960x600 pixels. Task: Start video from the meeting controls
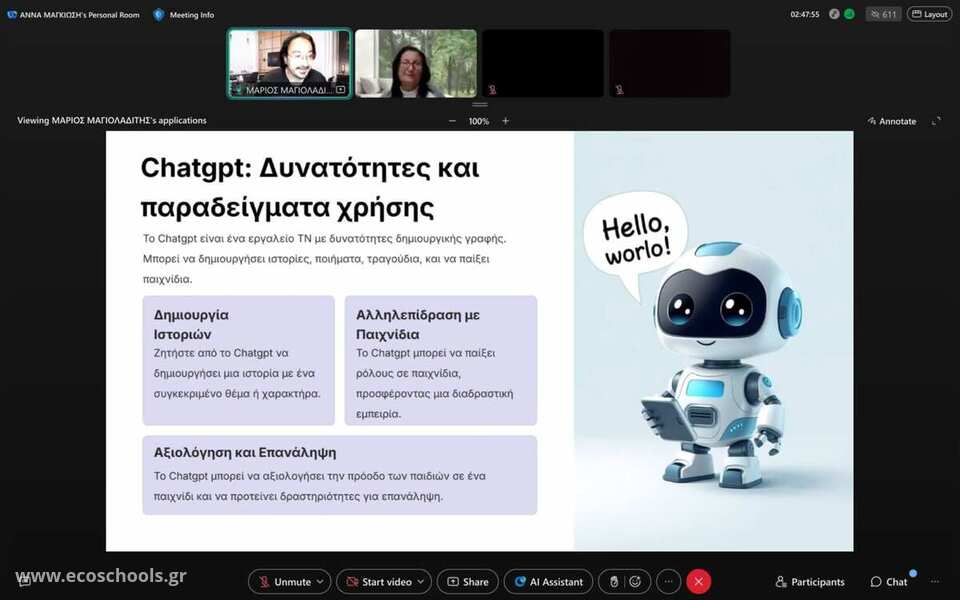tap(378, 582)
